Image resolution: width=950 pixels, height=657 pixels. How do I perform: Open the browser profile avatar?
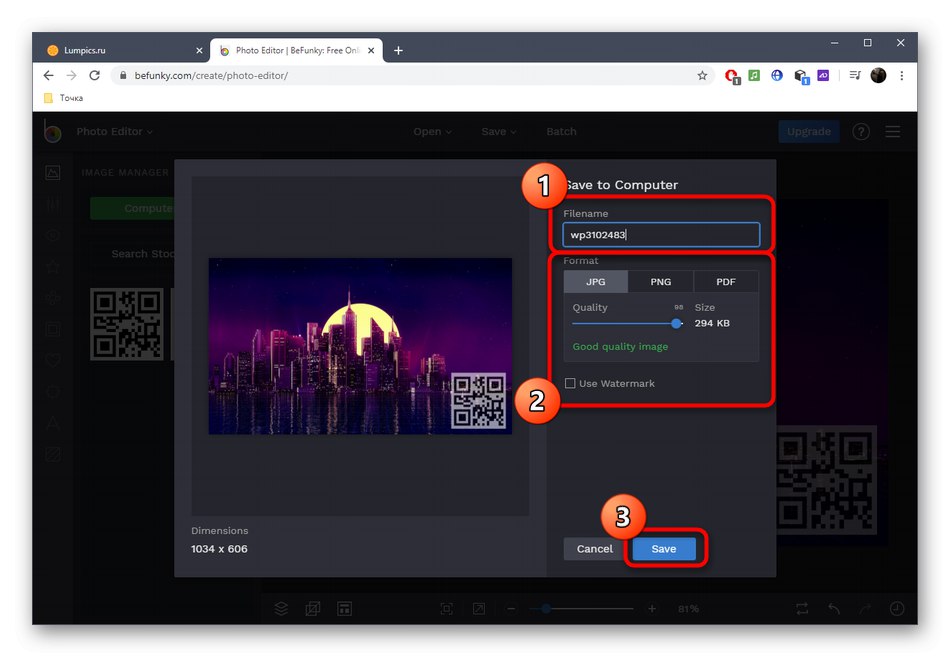tap(879, 75)
